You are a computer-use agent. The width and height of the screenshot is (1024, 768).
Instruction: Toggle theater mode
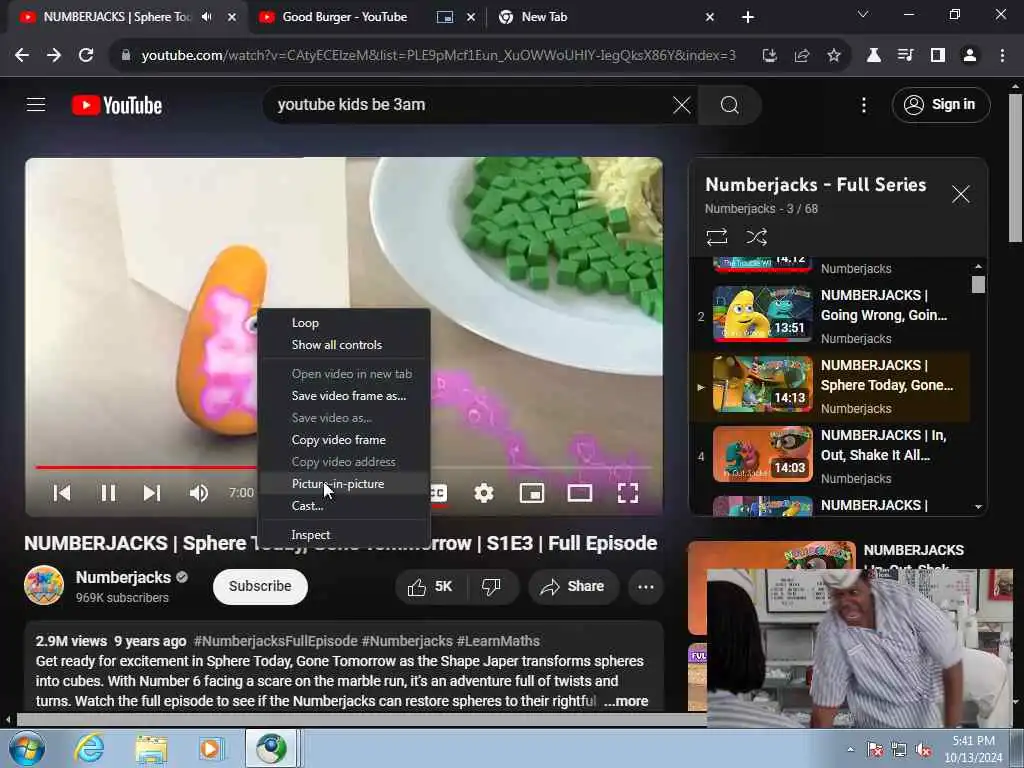(x=580, y=493)
